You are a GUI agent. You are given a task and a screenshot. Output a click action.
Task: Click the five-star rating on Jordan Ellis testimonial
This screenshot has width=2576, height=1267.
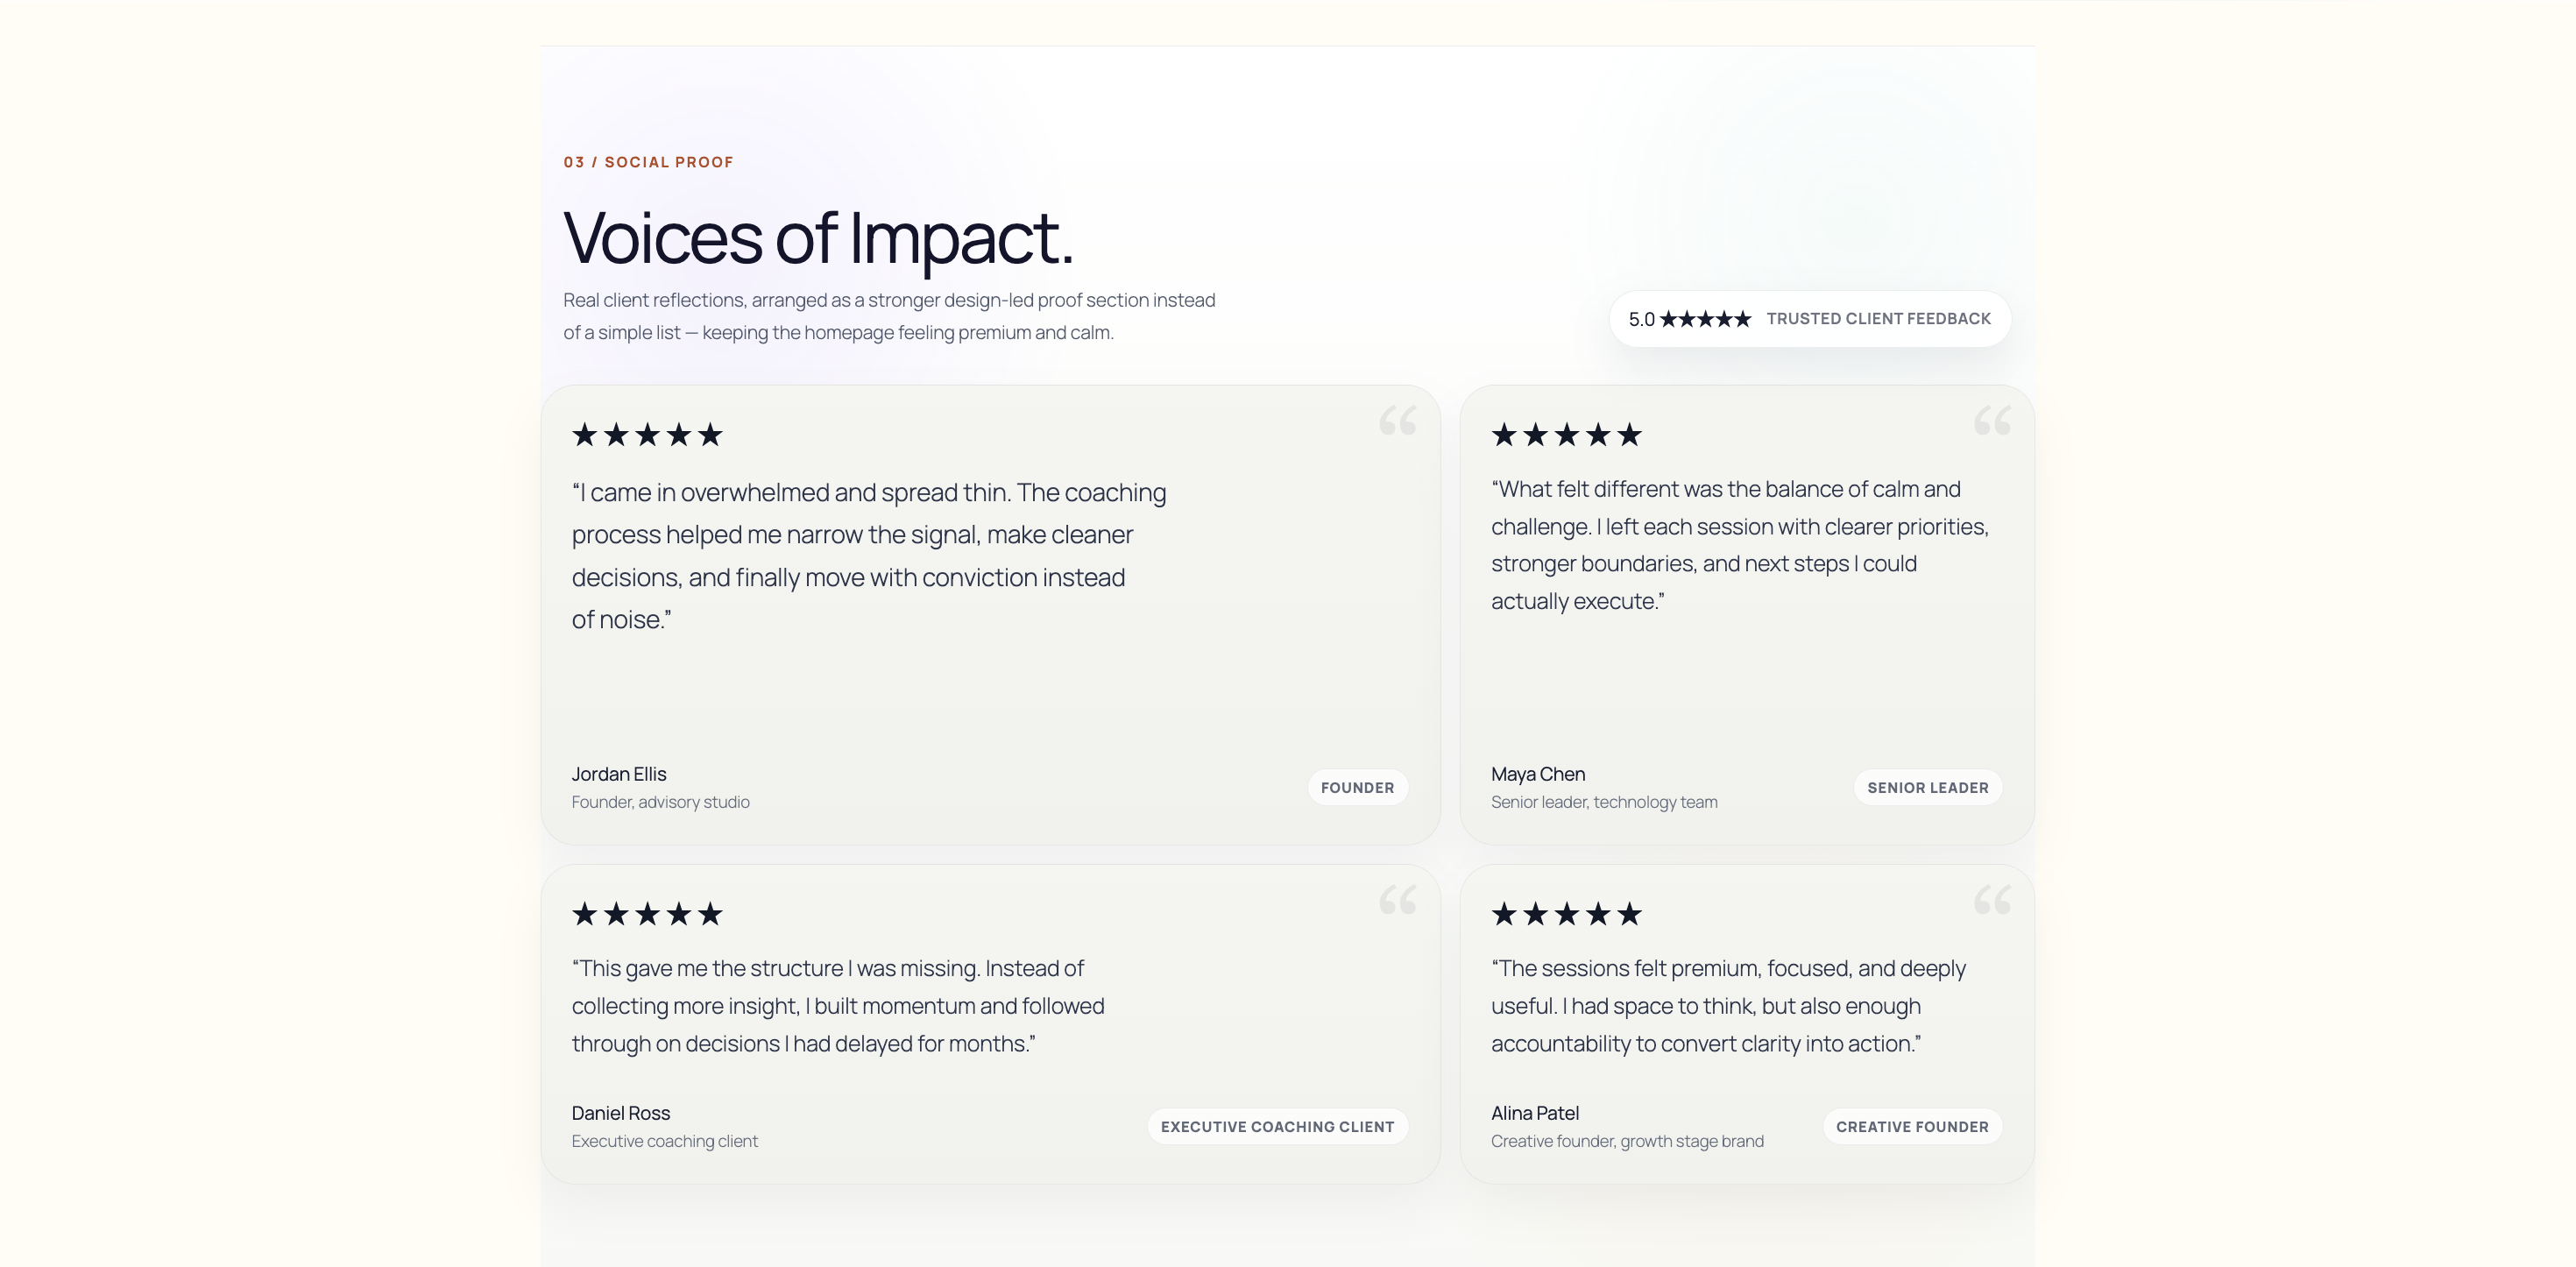pyautogui.click(x=647, y=435)
